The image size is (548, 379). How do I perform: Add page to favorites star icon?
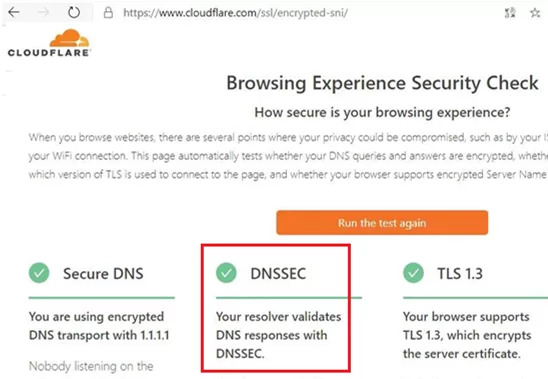(x=535, y=13)
